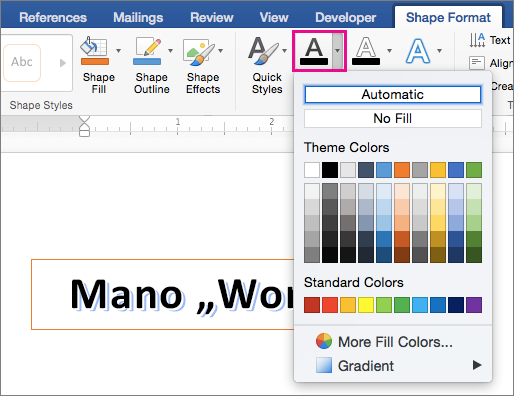Select bright red standard color
Viewport: 514px width, 396px height.
click(330, 305)
